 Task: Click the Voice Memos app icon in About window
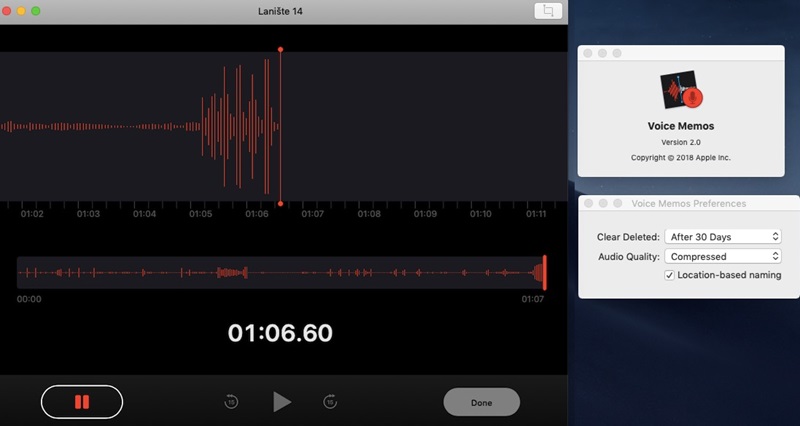[681, 89]
